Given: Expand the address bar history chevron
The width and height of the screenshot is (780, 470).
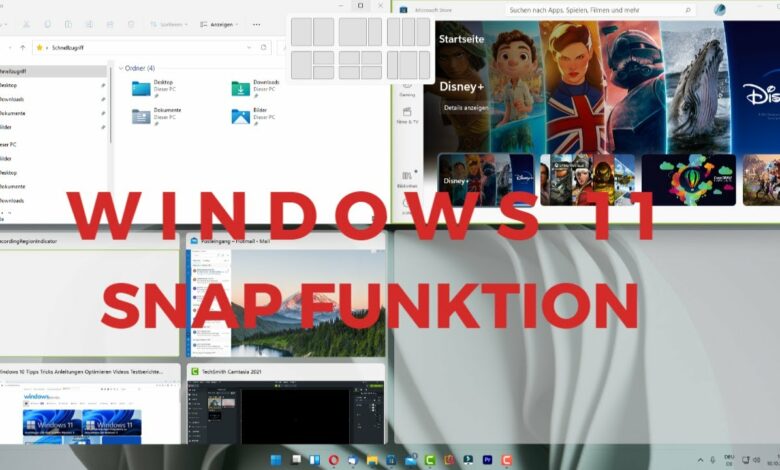Looking at the screenshot, I should 249,47.
